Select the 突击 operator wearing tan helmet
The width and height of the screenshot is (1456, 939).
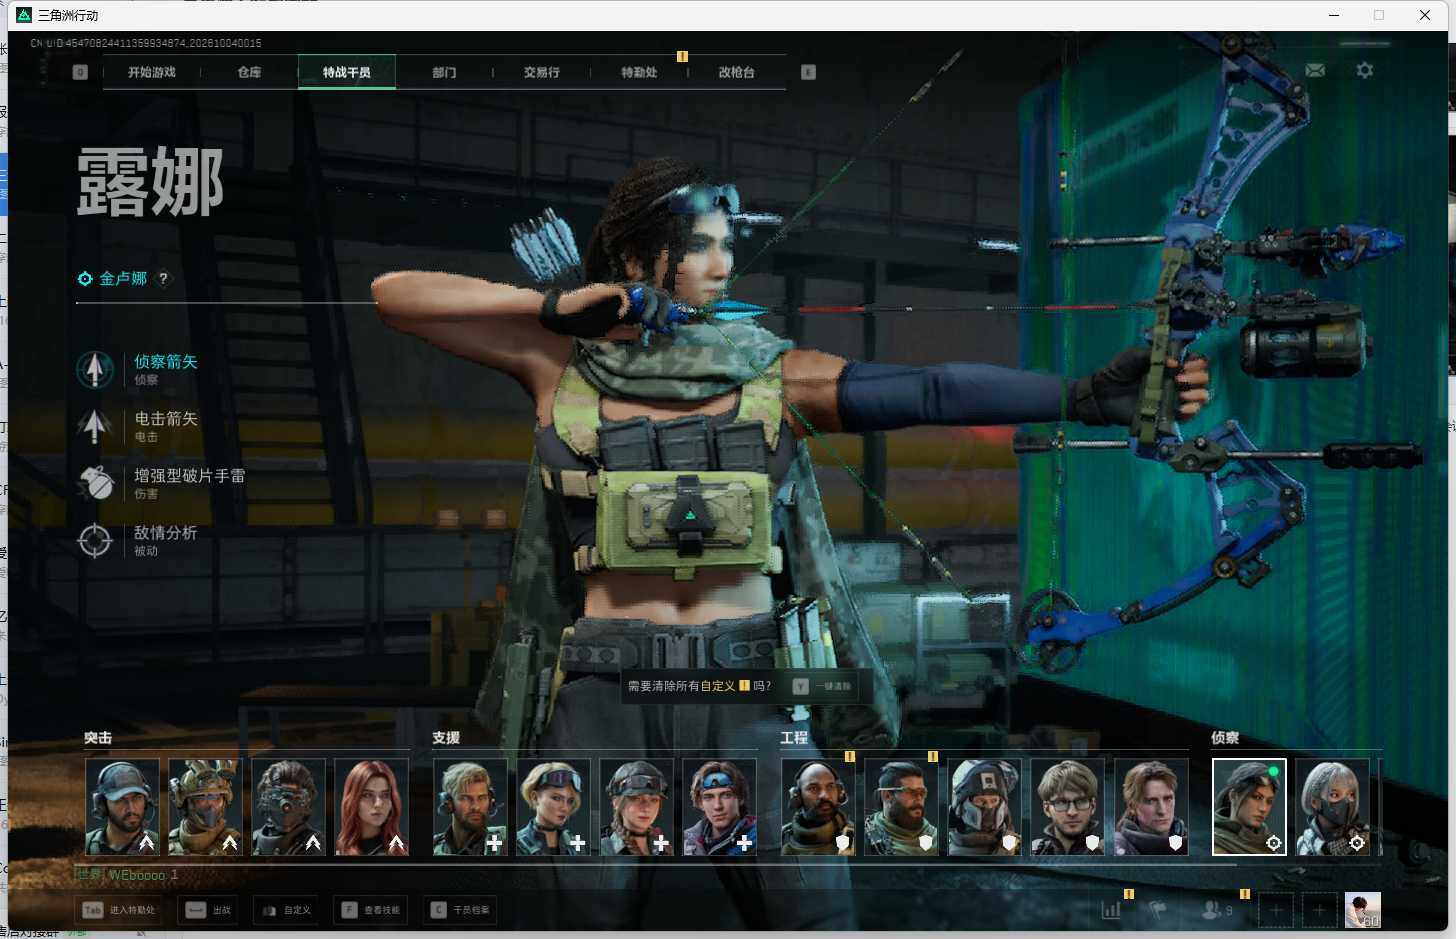click(x=205, y=807)
